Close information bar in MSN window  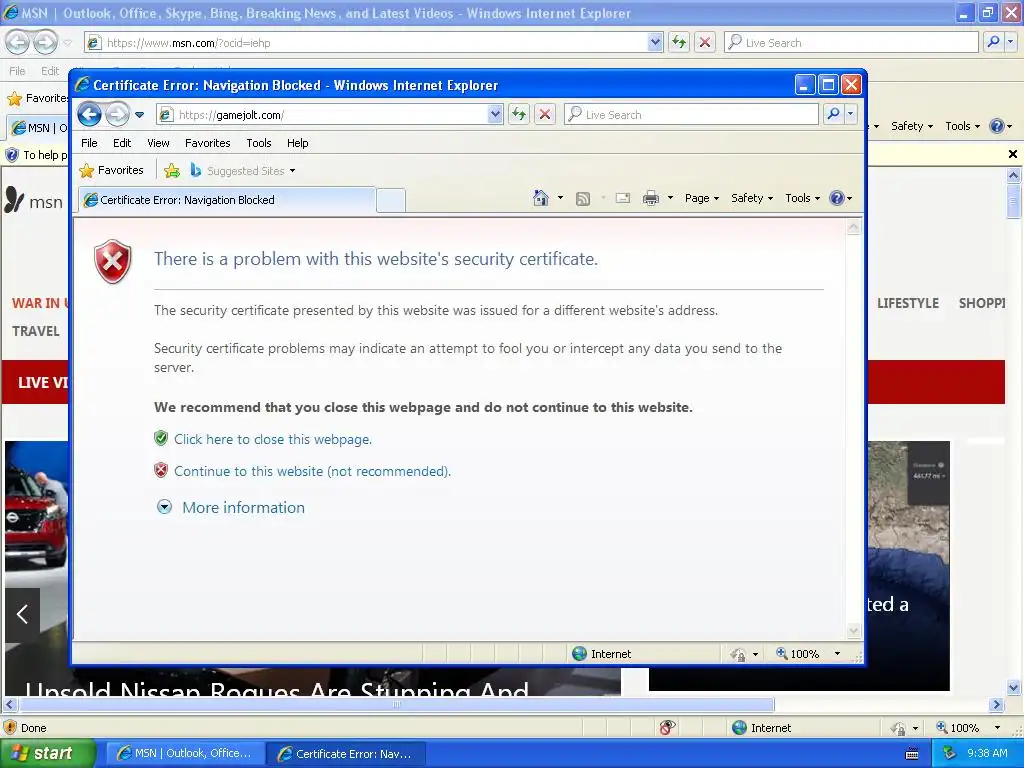1012,154
